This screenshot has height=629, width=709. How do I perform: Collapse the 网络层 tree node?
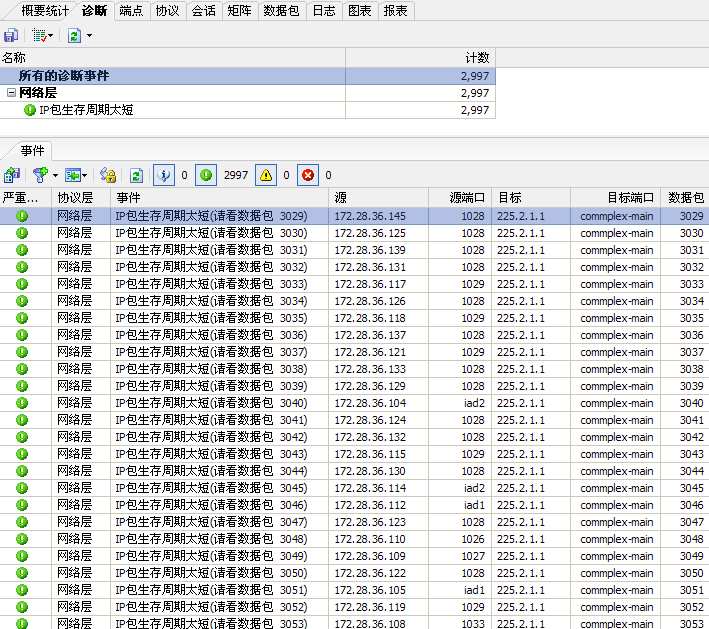click(x=11, y=93)
